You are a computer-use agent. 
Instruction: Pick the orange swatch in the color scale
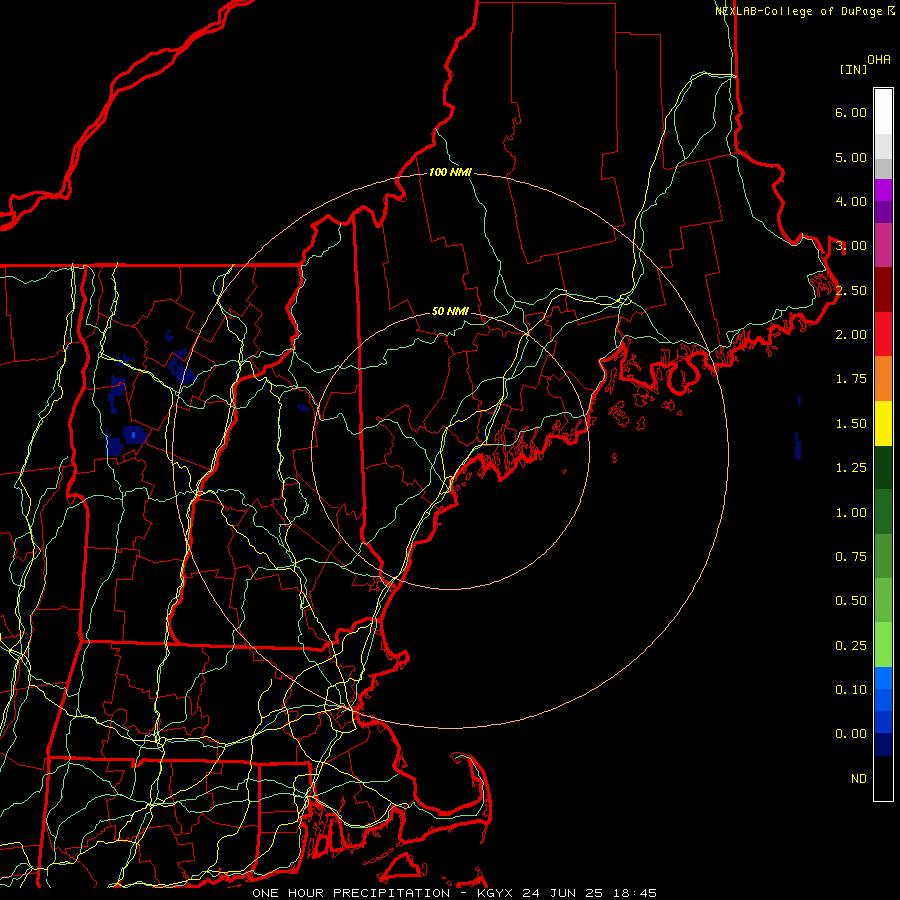pyautogui.click(x=883, y=378)
